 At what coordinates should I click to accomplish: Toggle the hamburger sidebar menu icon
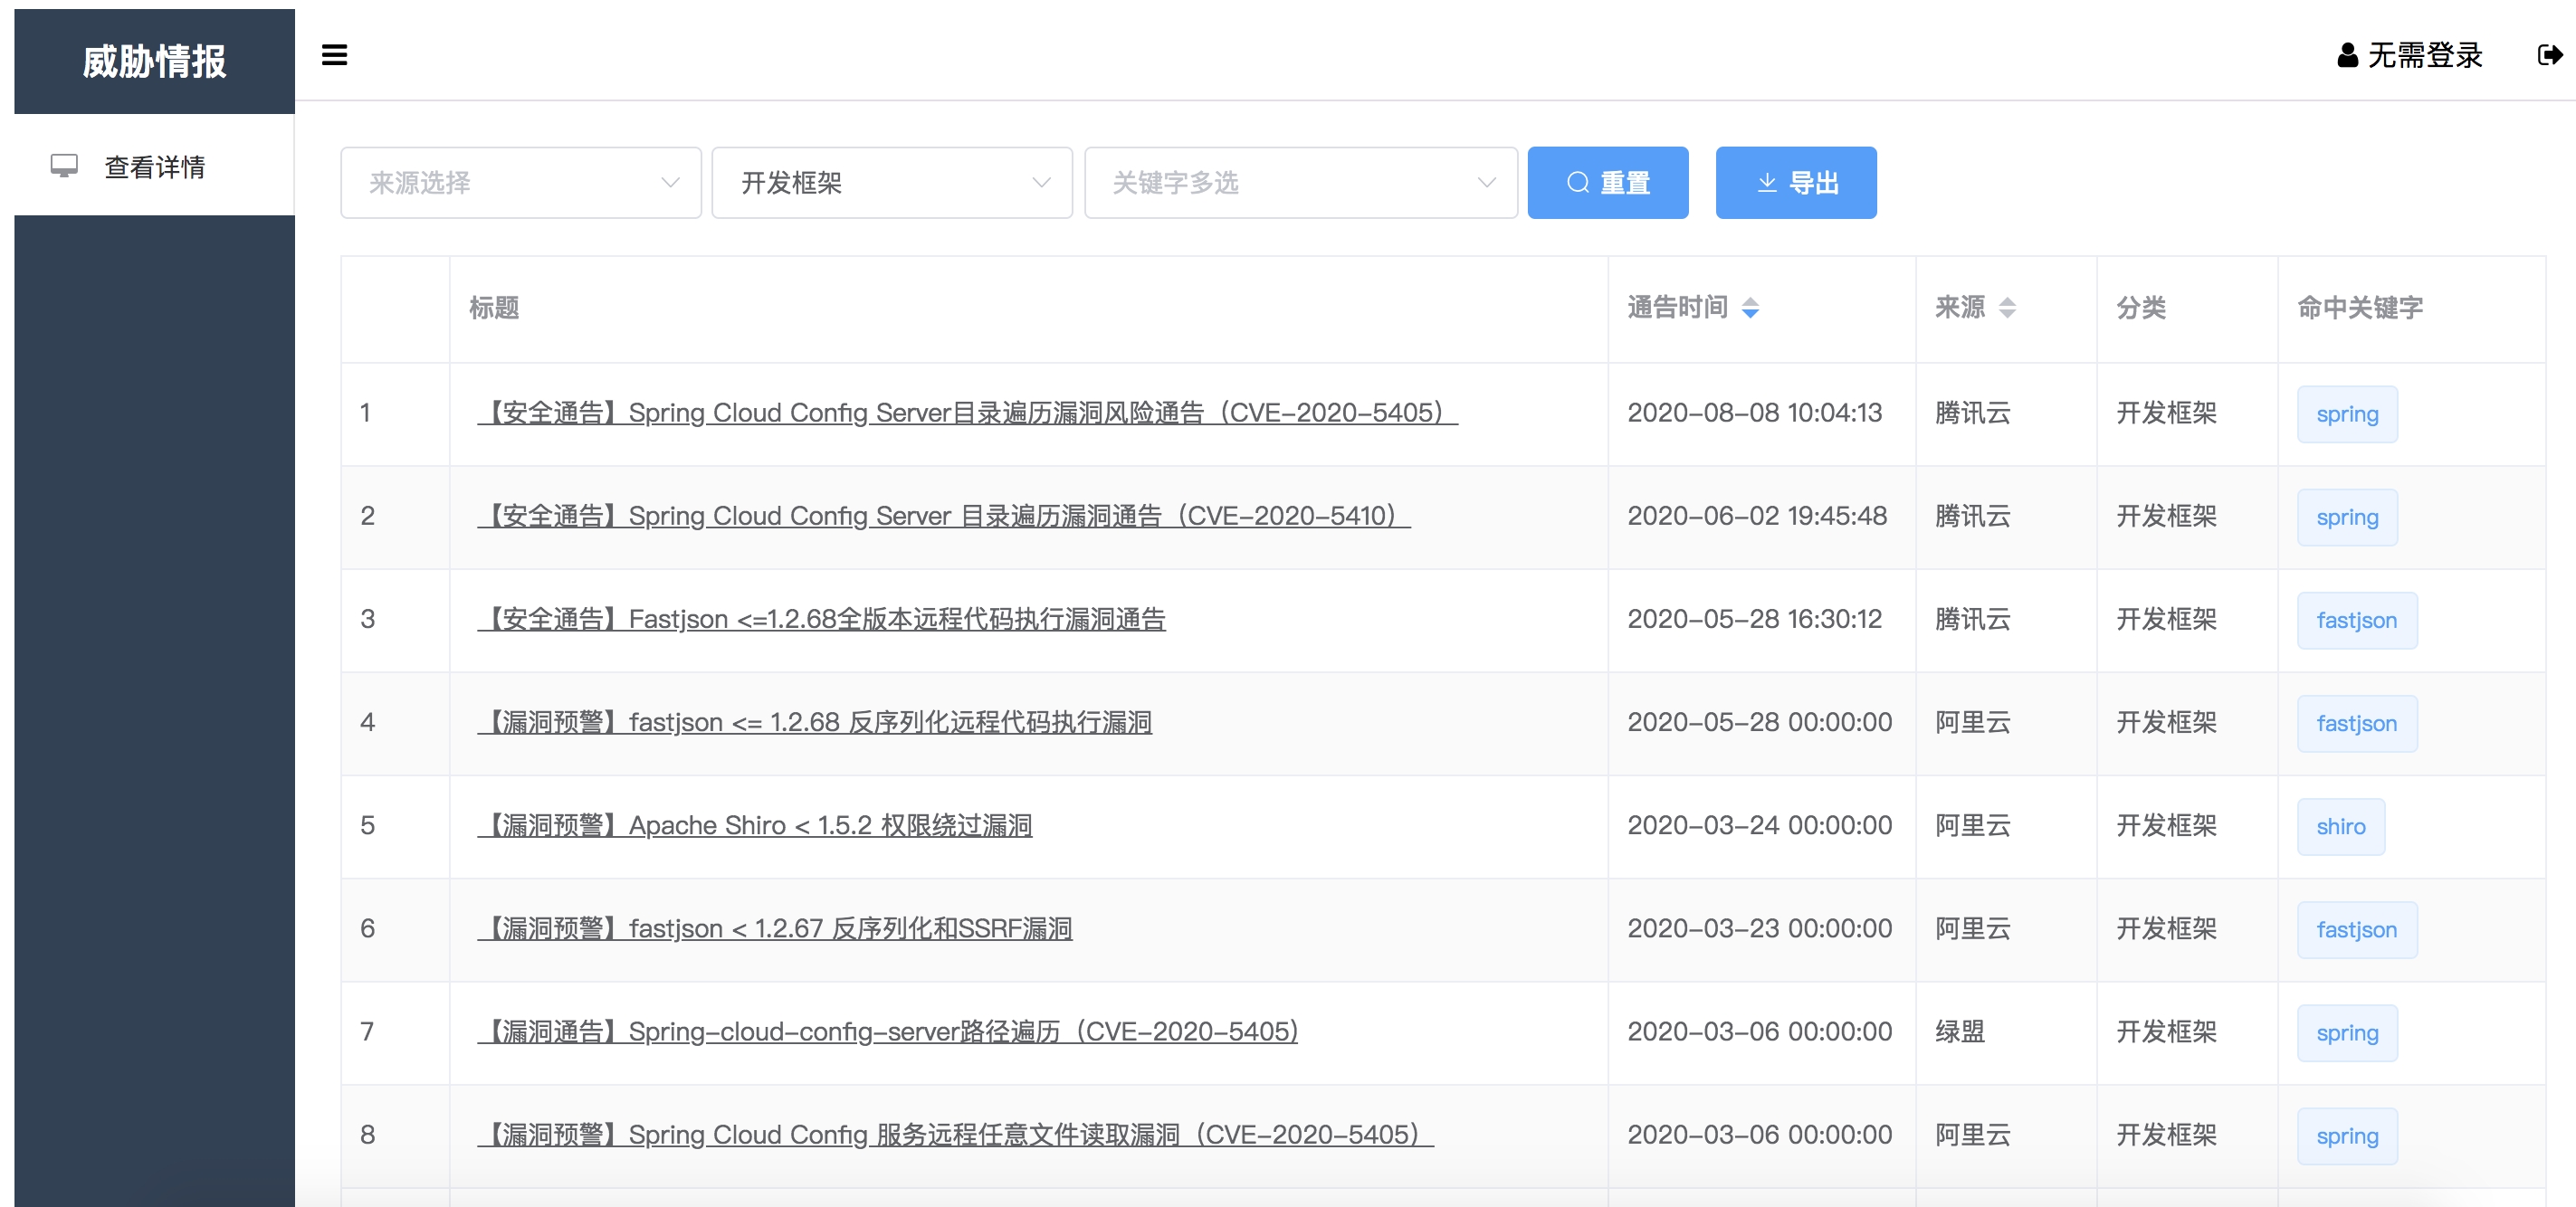[x=334, y=55]
